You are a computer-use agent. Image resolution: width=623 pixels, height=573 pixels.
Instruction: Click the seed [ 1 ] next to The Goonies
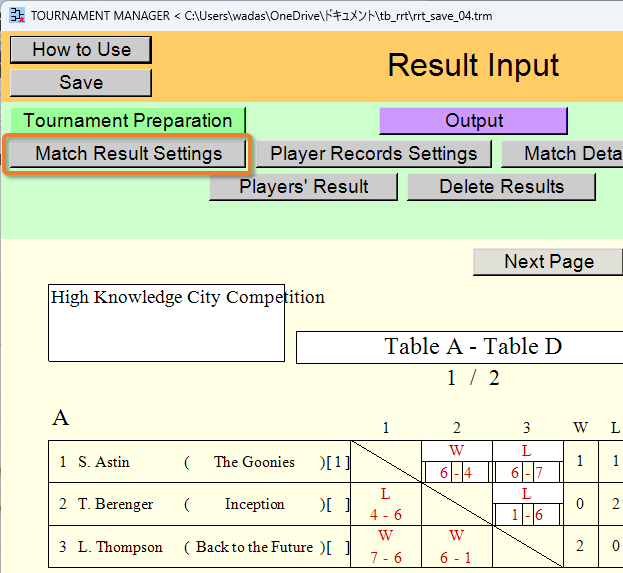[338, 462]
